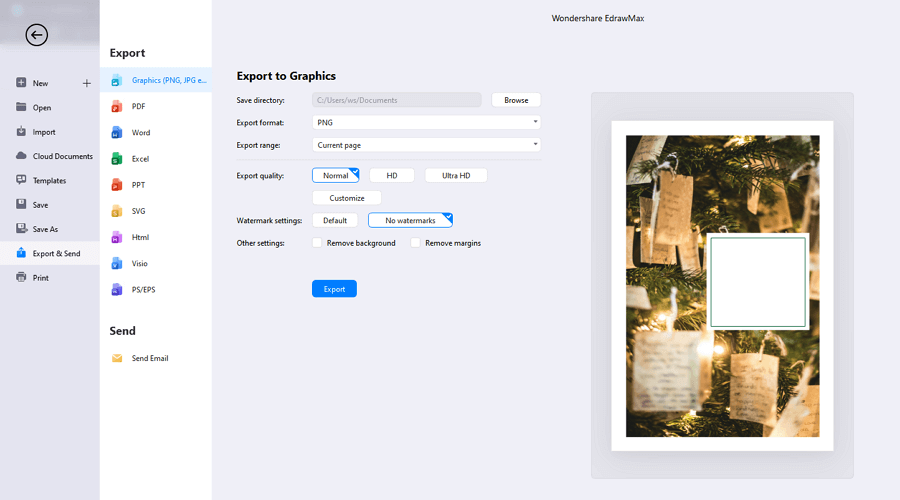Click the Print printer icon

[x=21, y=277]
